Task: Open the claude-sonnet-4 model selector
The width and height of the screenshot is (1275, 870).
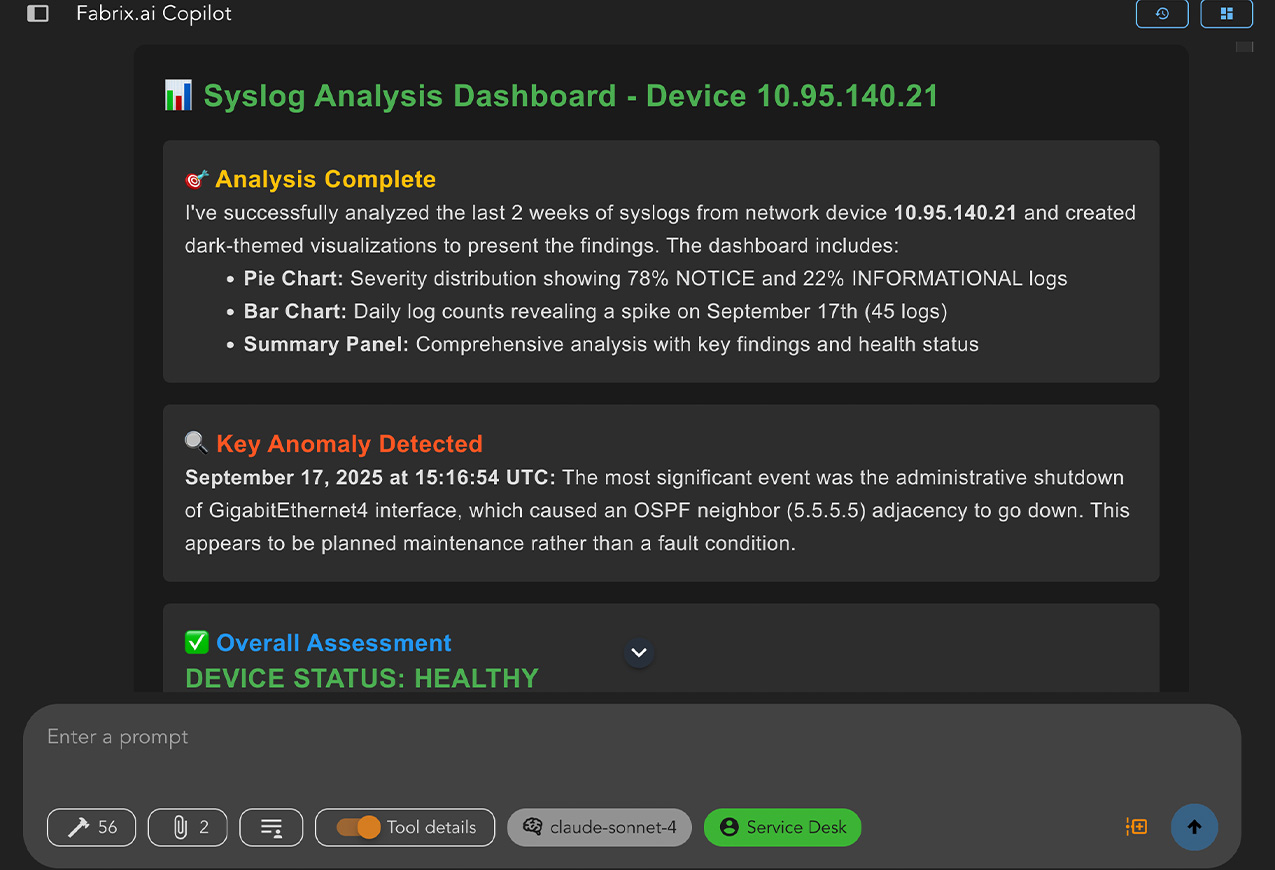Action: tap(599, 827)
